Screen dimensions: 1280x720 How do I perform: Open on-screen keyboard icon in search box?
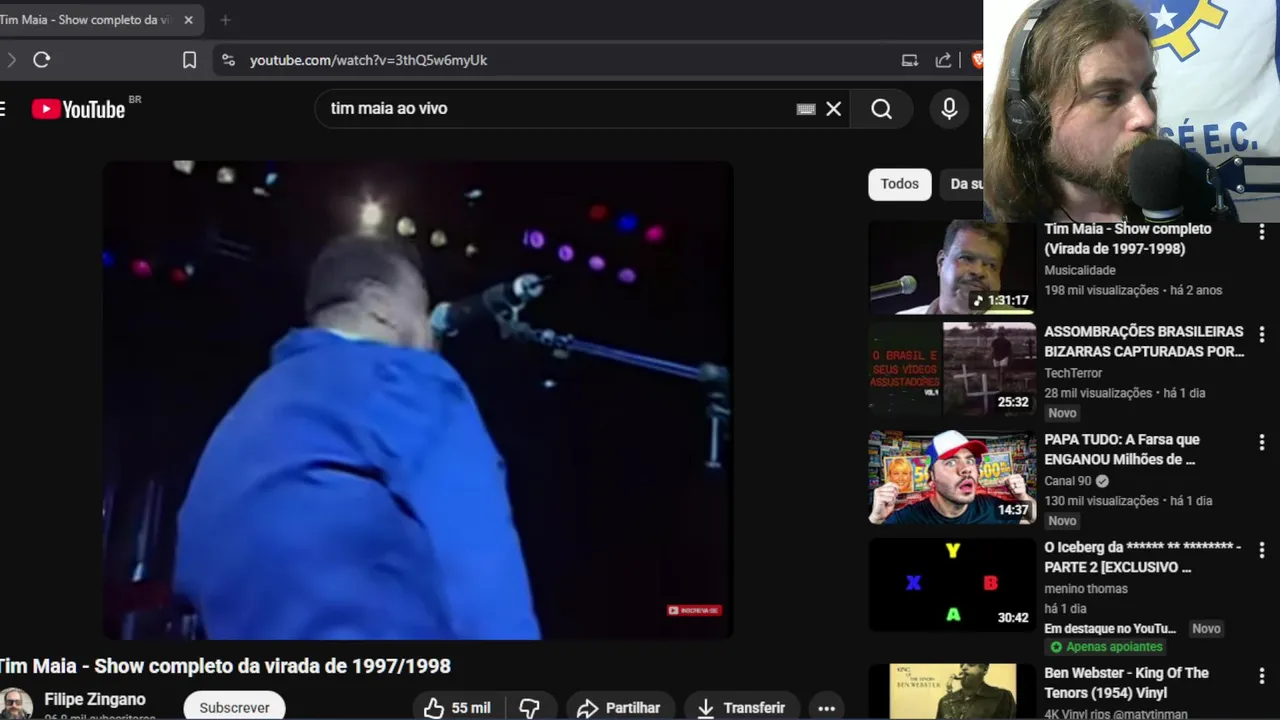tap(806, 109)
